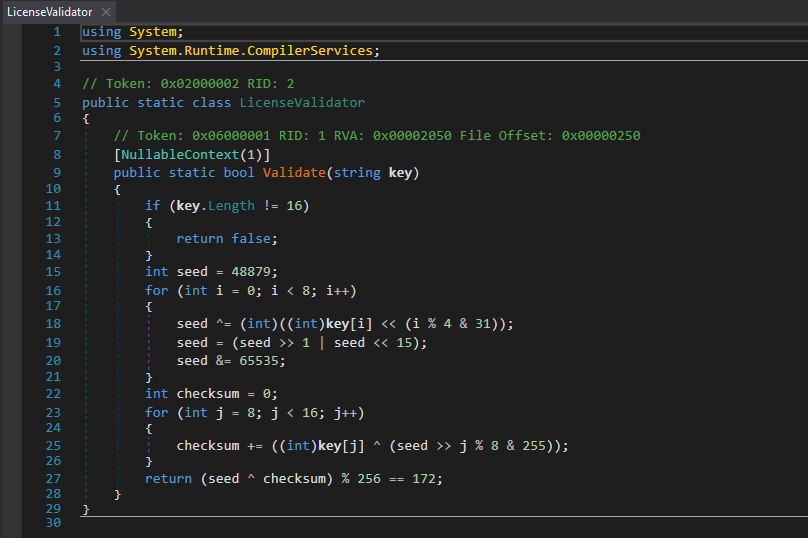Viewport: 808px width, 538px height.
Task: Click line number 27 in the gutter
Action: click(53, 479)
